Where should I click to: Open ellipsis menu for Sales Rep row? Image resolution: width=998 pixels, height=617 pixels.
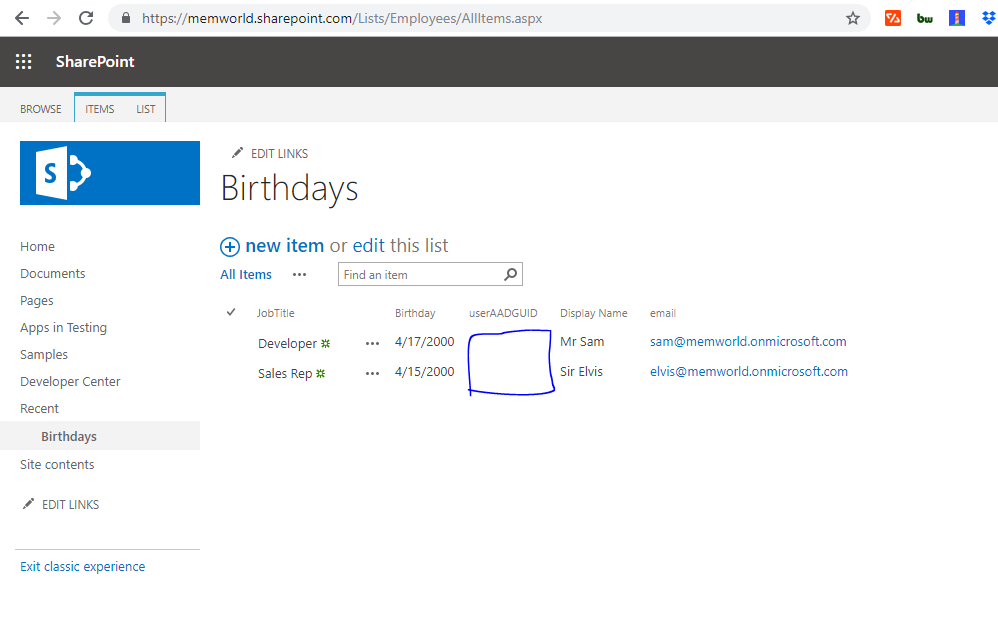pyautogui.click(x=373, y=373)
